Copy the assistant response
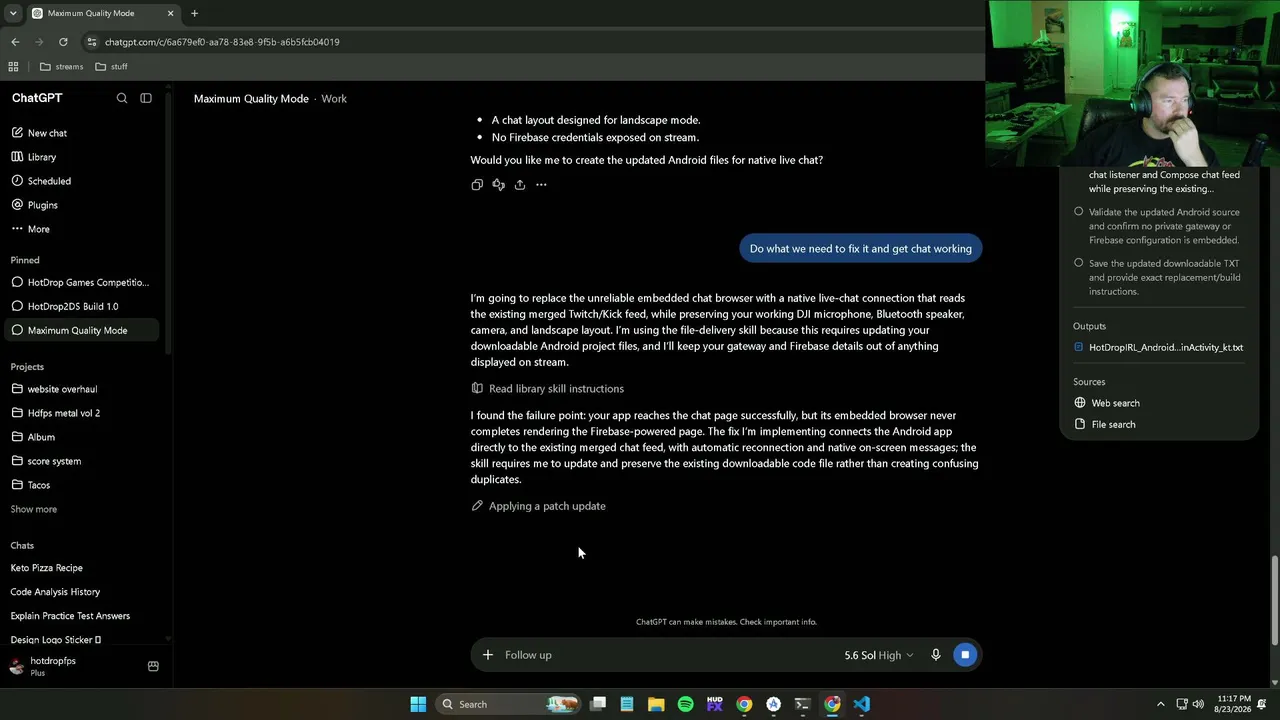The image size is (1280, 720). coord(477,184)
